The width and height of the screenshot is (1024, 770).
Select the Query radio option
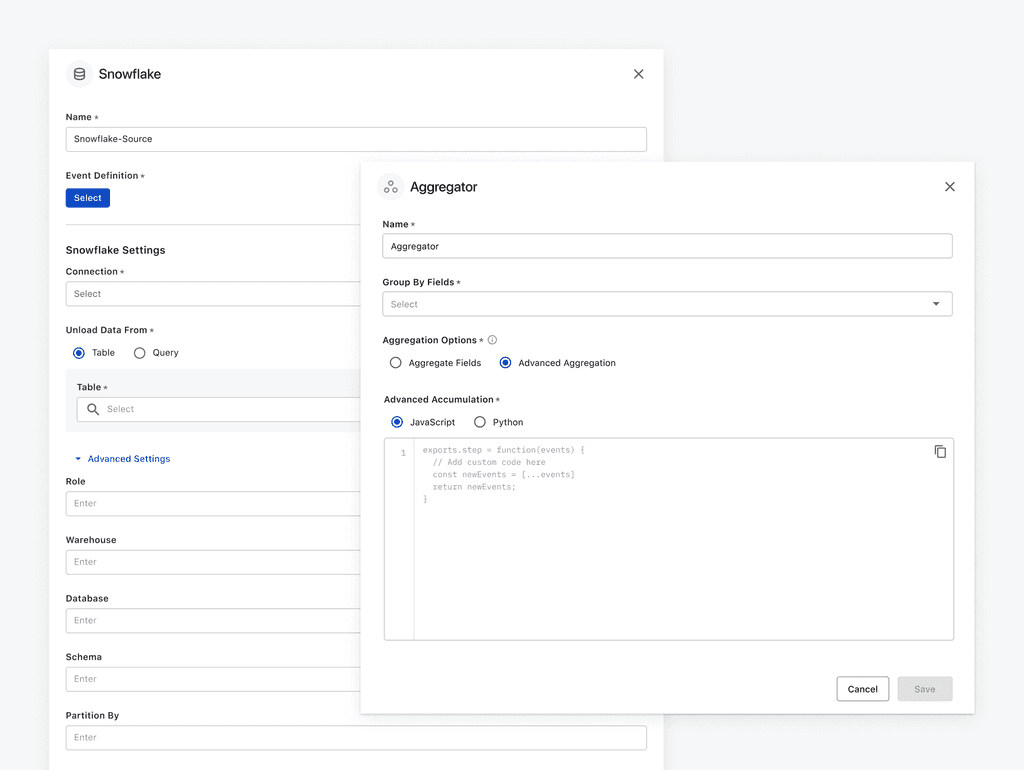pyautogui.click(x=139, y=353)
